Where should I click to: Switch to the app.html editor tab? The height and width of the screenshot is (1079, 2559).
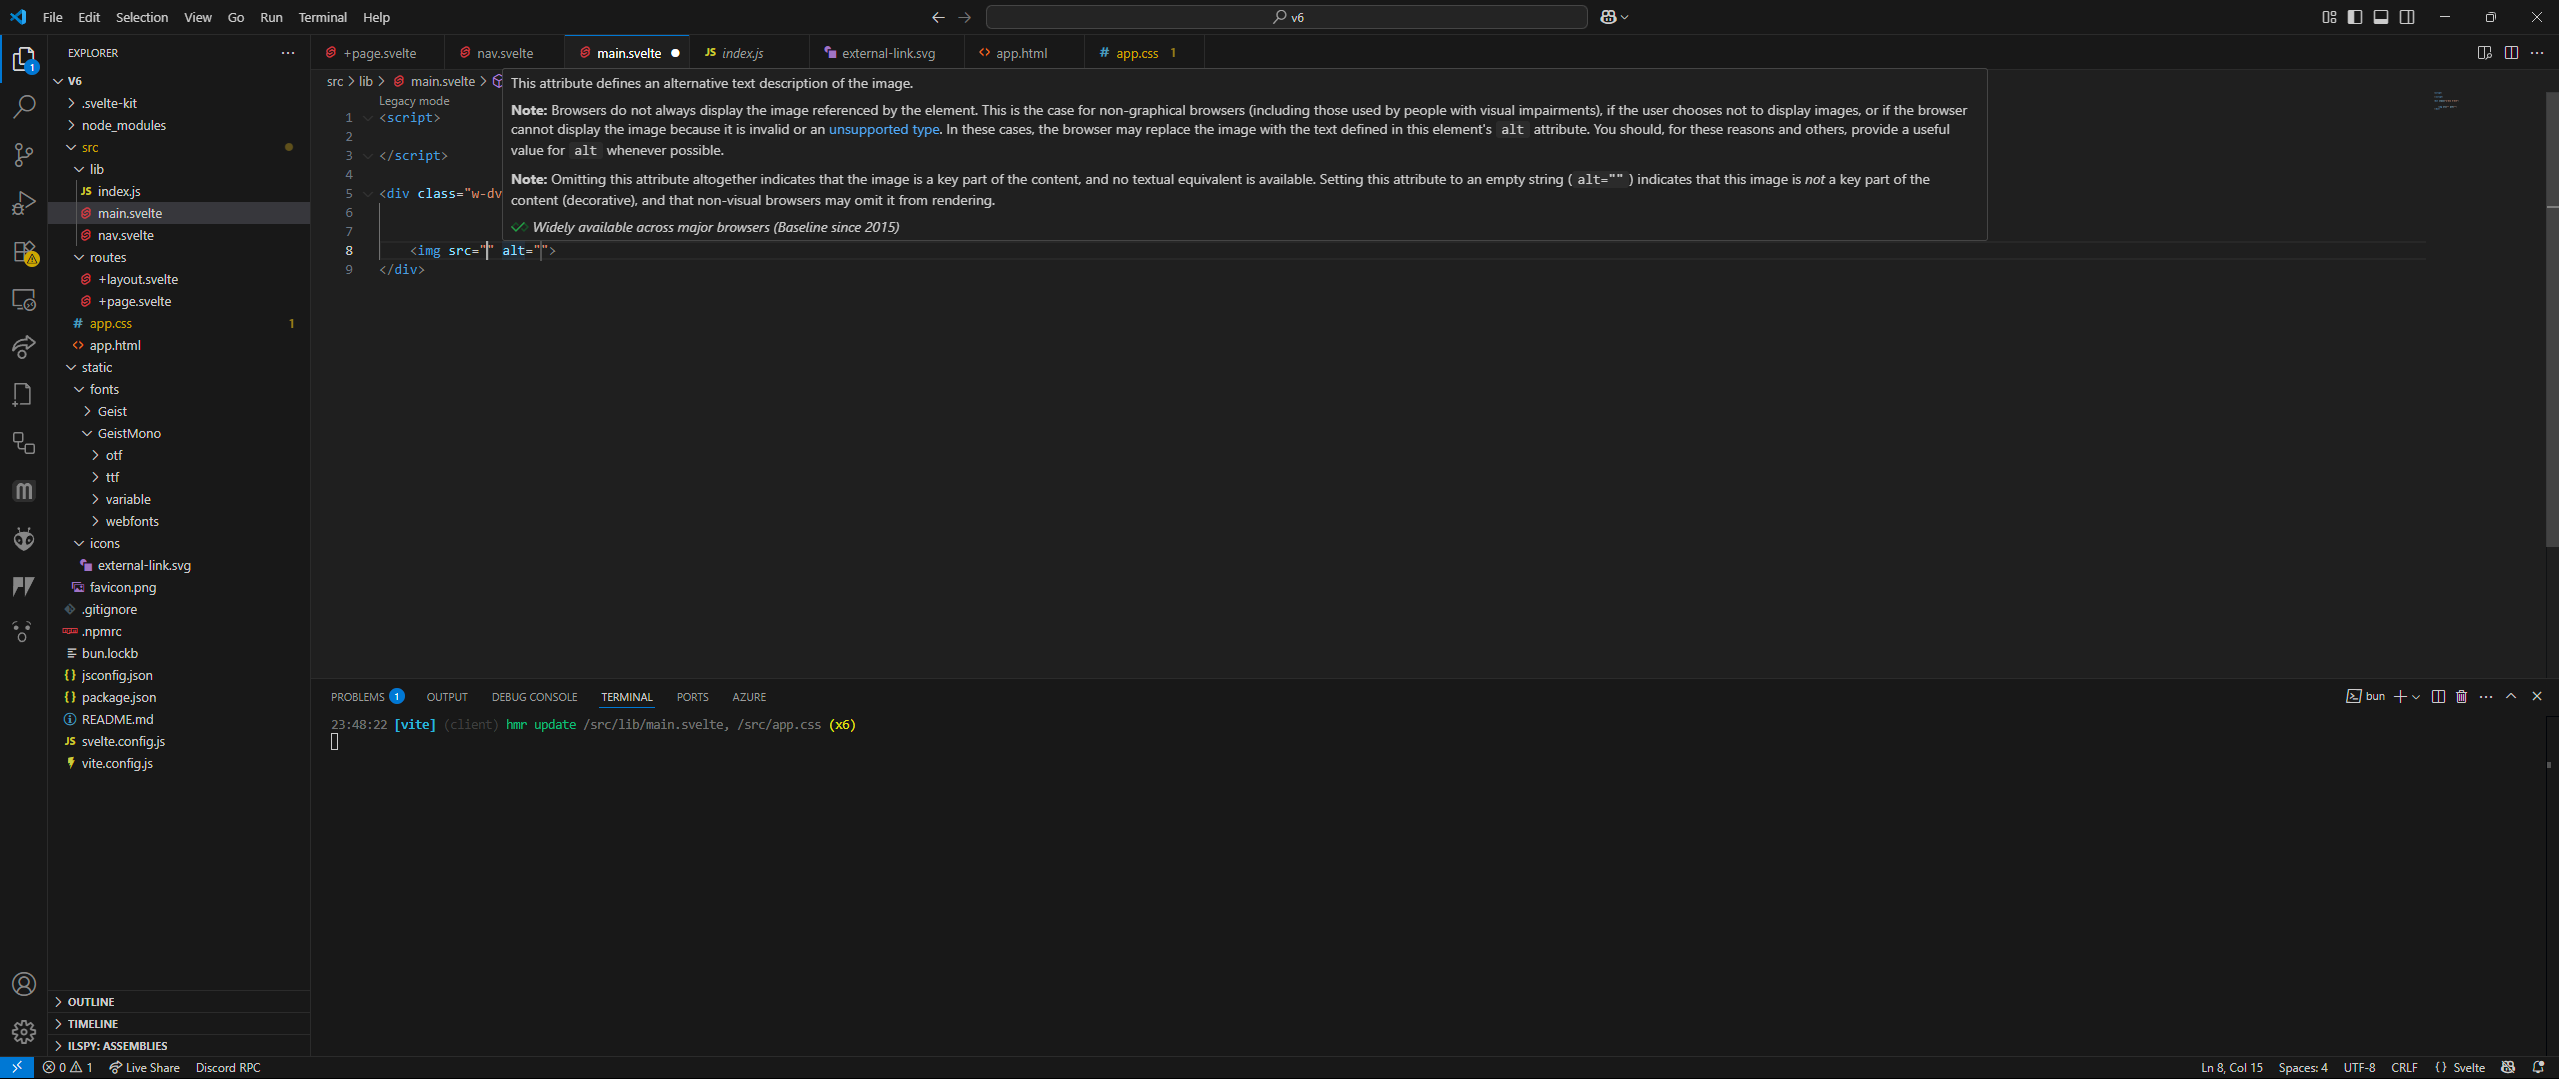1021,53
